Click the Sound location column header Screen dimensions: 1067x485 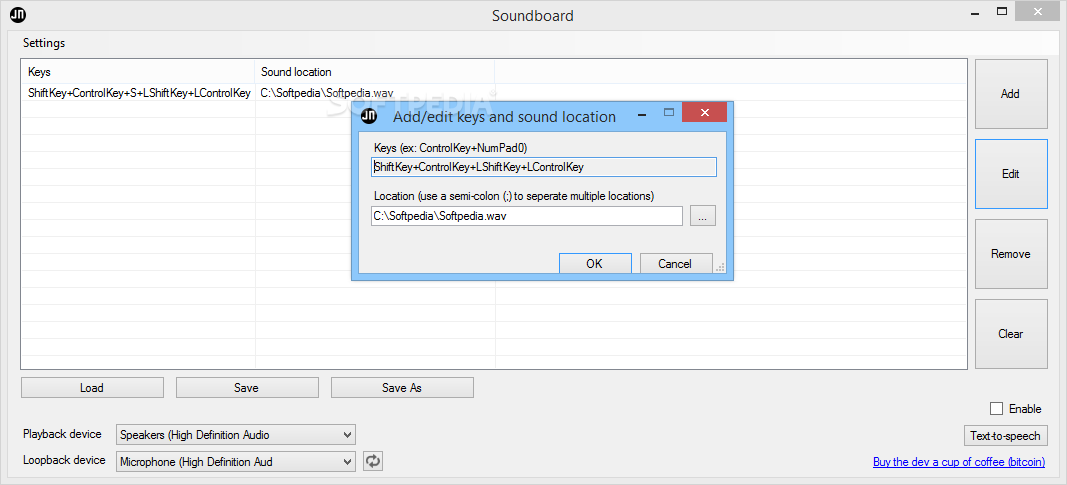375,71
